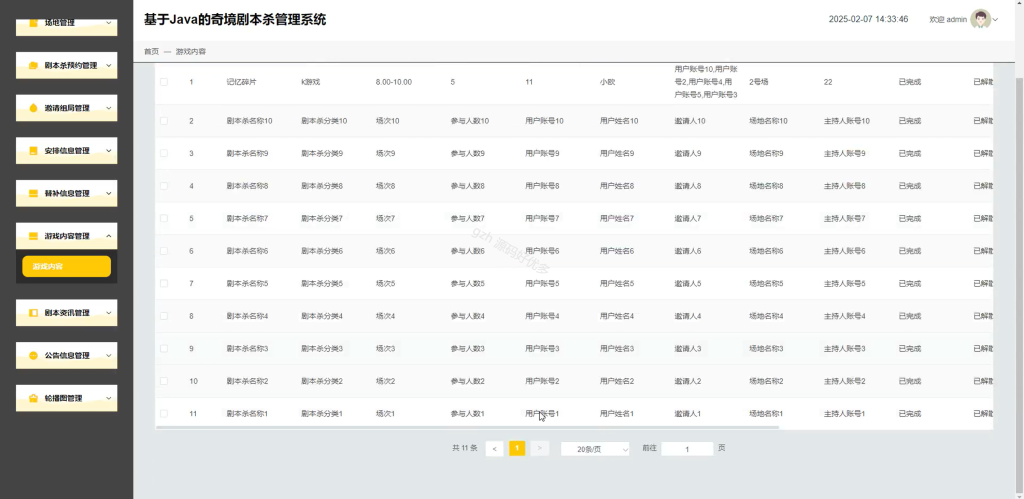Tick the checkbox for row 9 剧本杀名称3
Viewport: 1024px width, 499px height.
click(164, 348)
